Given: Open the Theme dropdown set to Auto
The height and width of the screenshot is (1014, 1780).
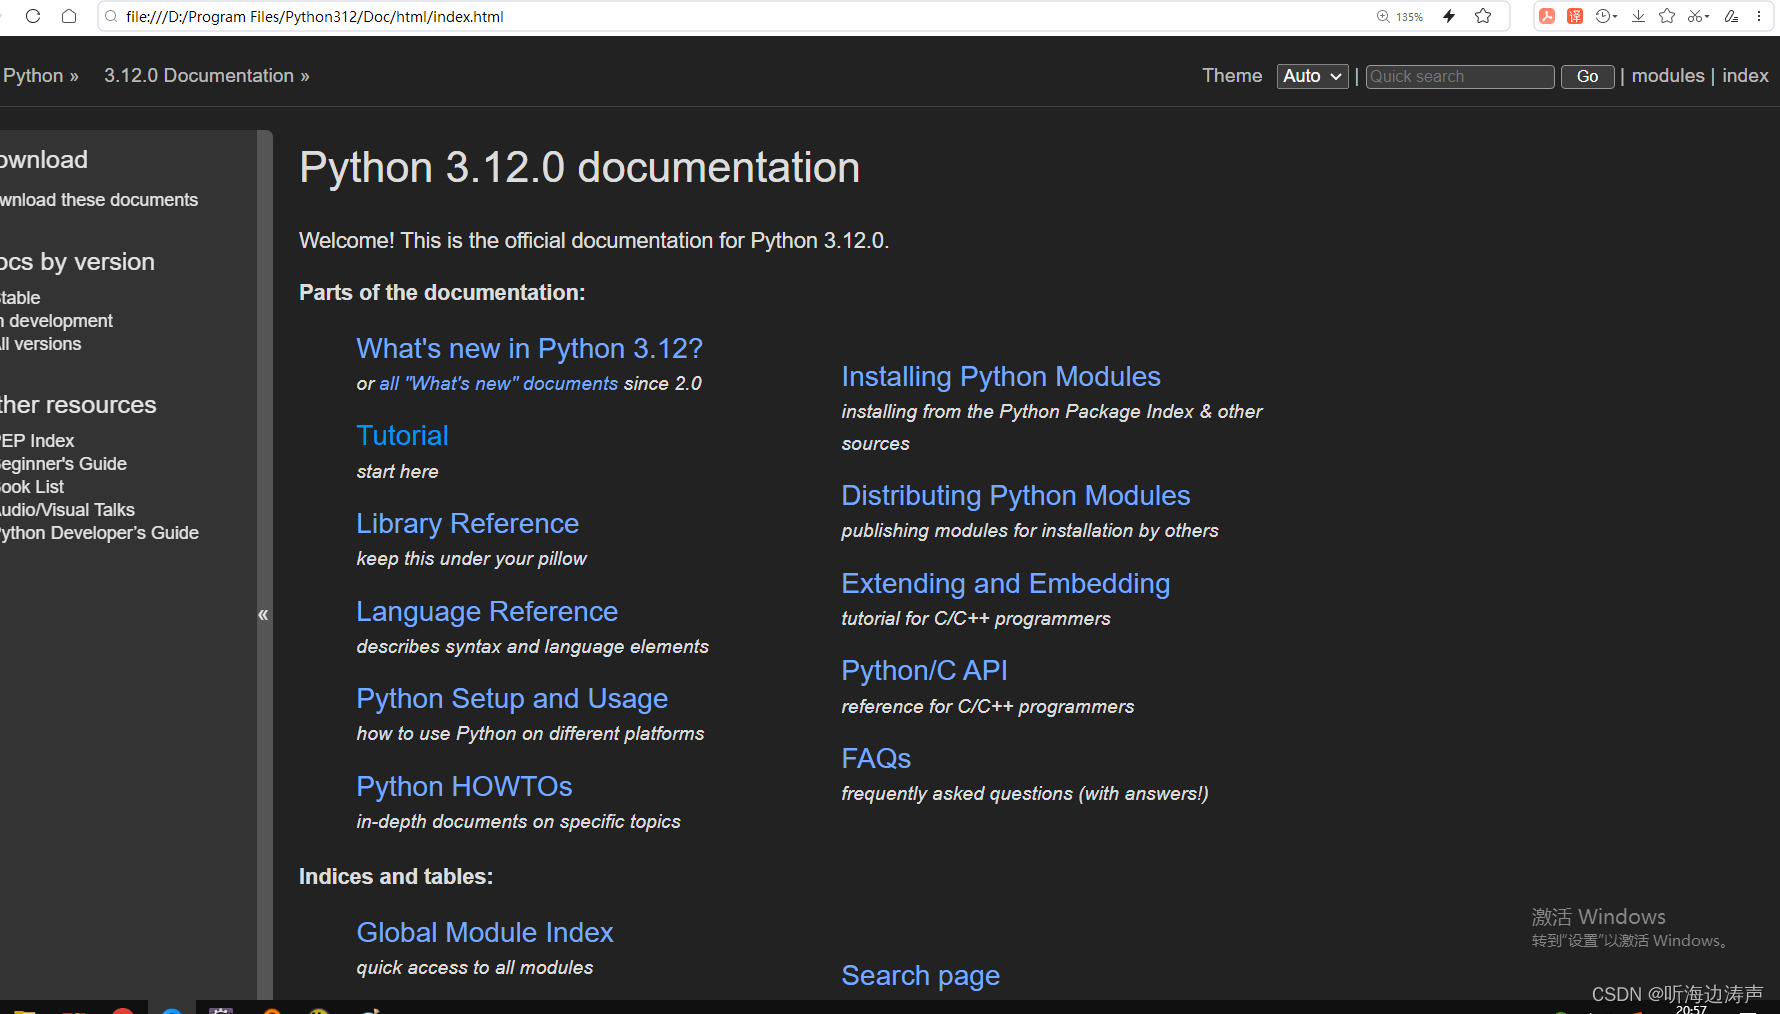Looking at the screenshot, I should point(1312,76).
